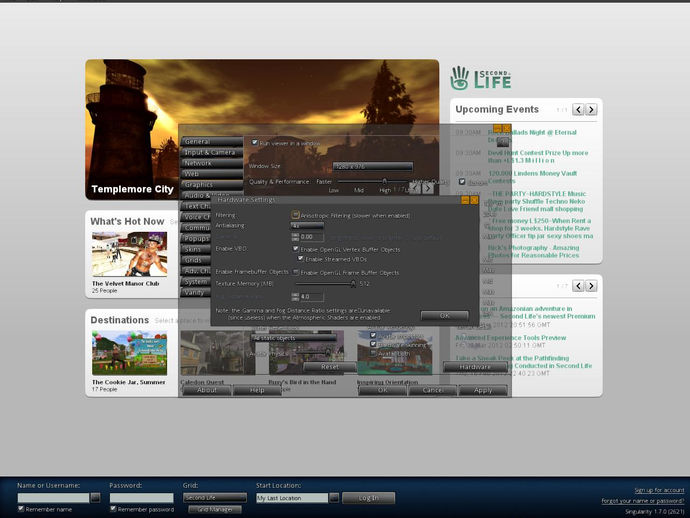Screen dimensions: 690x518
Task: Open the Popups tab
Action: click(x=196, y=239)
